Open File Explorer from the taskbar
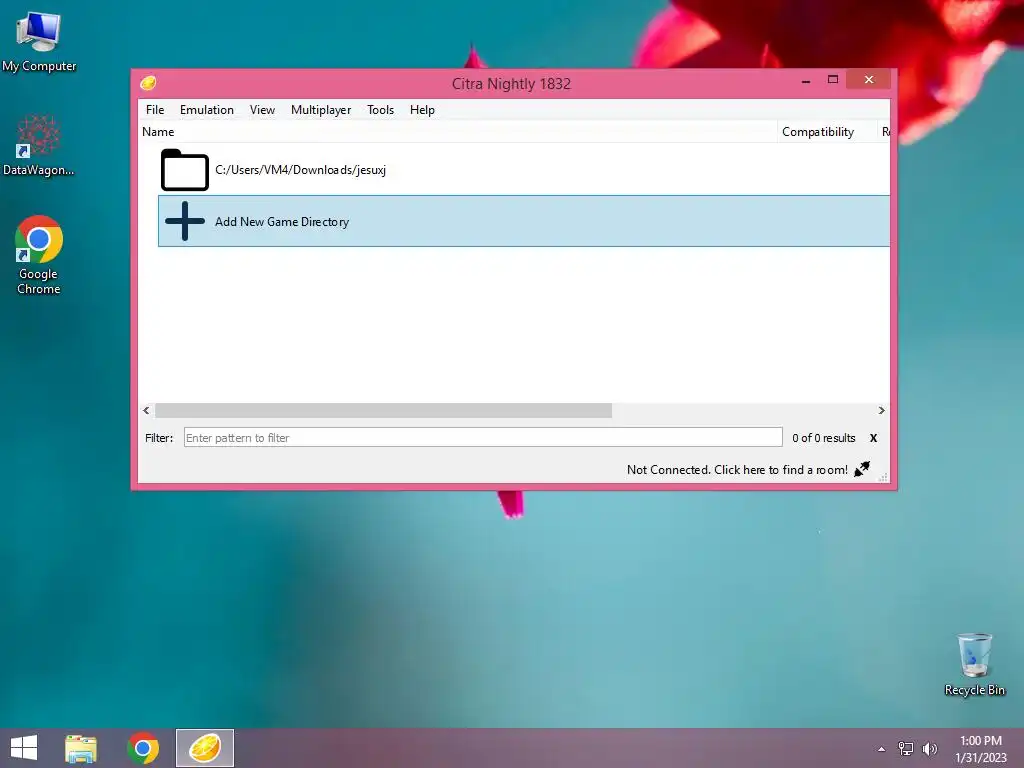The image size is (1024, 768). click(81, 748)
